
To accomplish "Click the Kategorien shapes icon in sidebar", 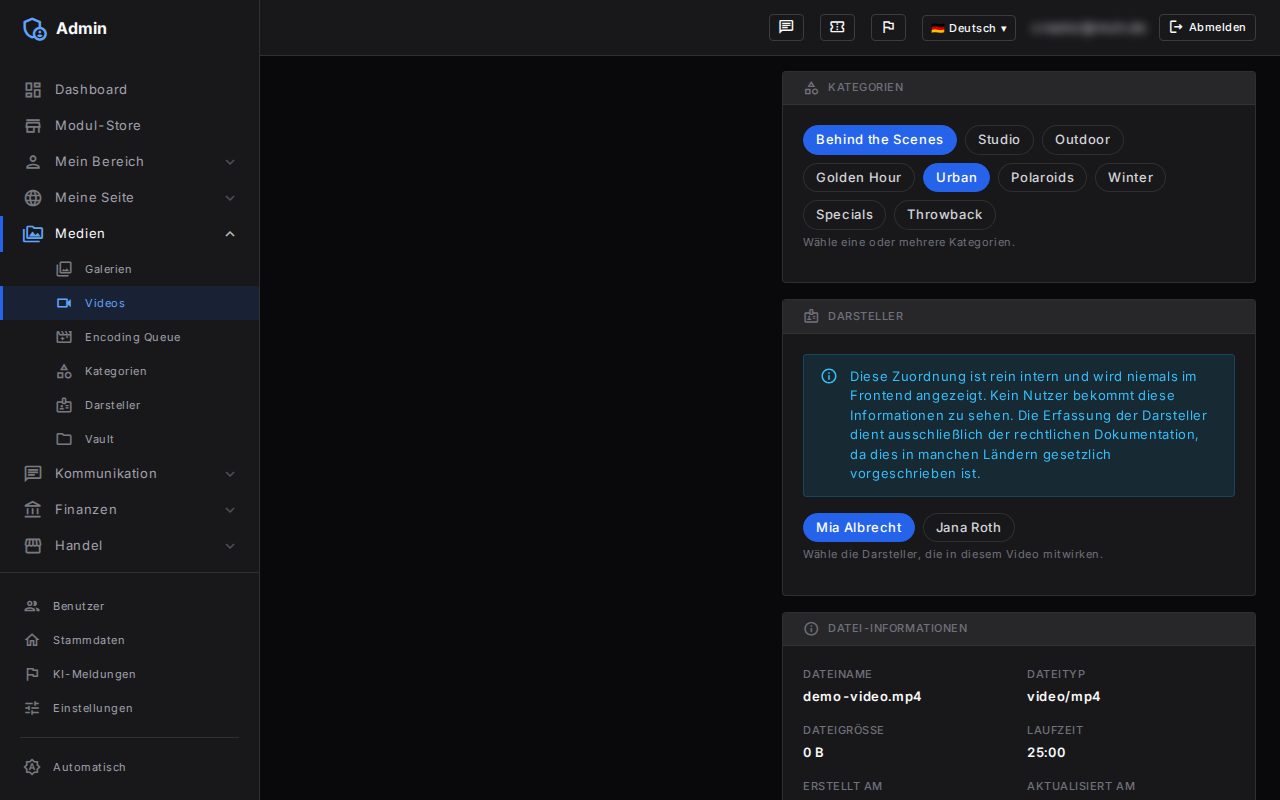I will (64, 371).
